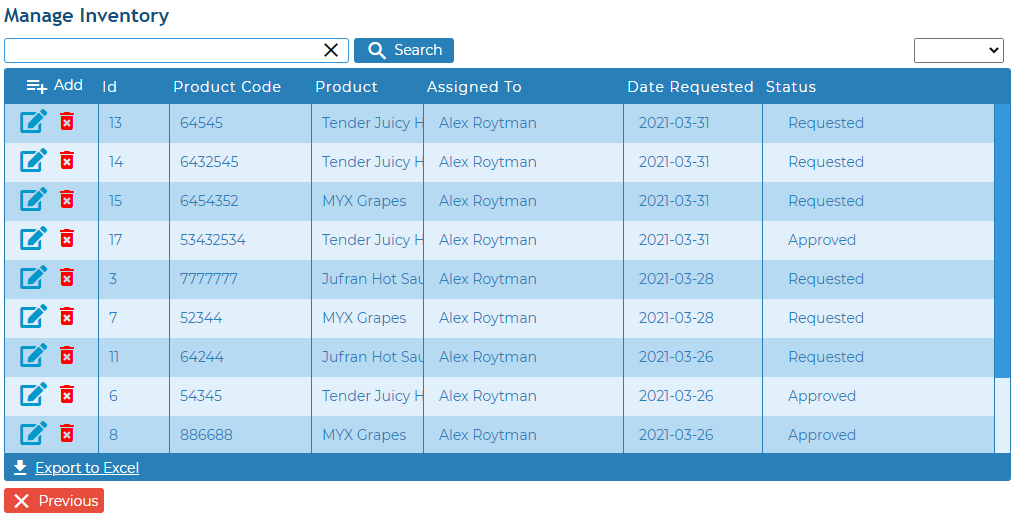
Task: Delete the row with Id 7
Action: 67,316
